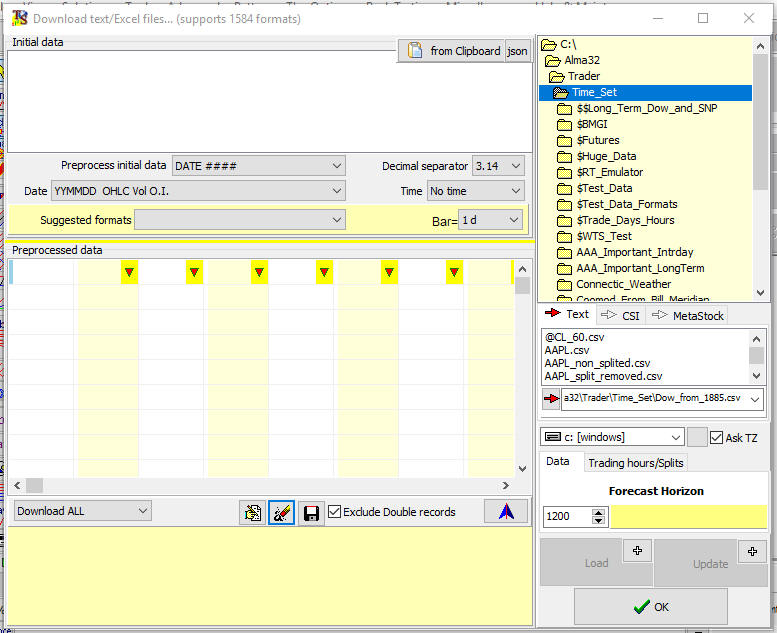The image size is (777, 633).
Task: Uncheck the Ask TZ checkbox
Action: tap(717, 437)
